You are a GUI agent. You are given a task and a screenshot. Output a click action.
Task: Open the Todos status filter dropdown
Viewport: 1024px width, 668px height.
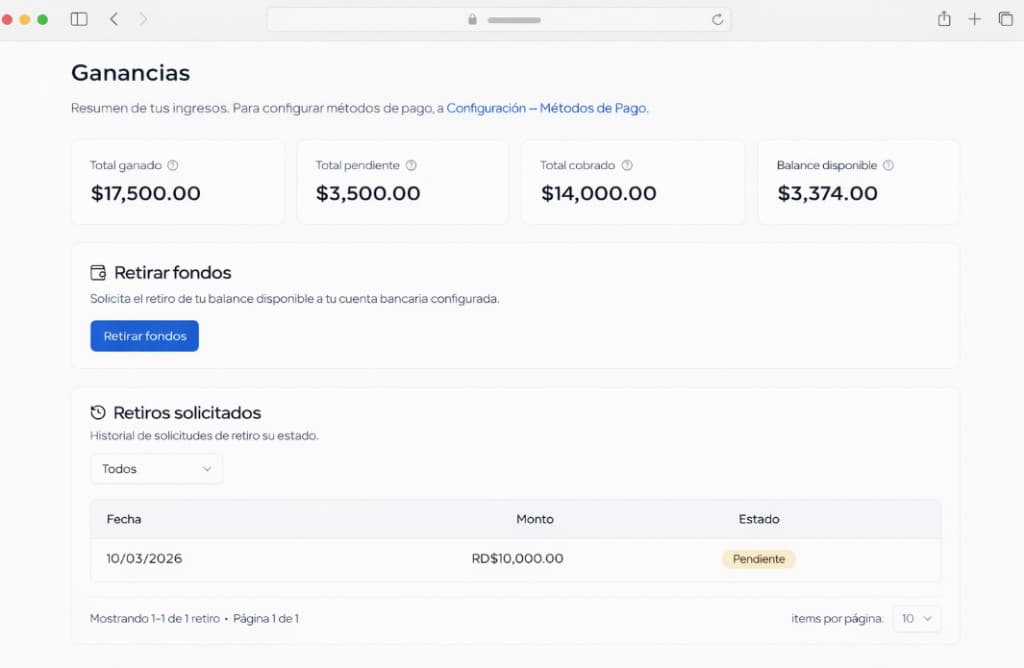156,468
